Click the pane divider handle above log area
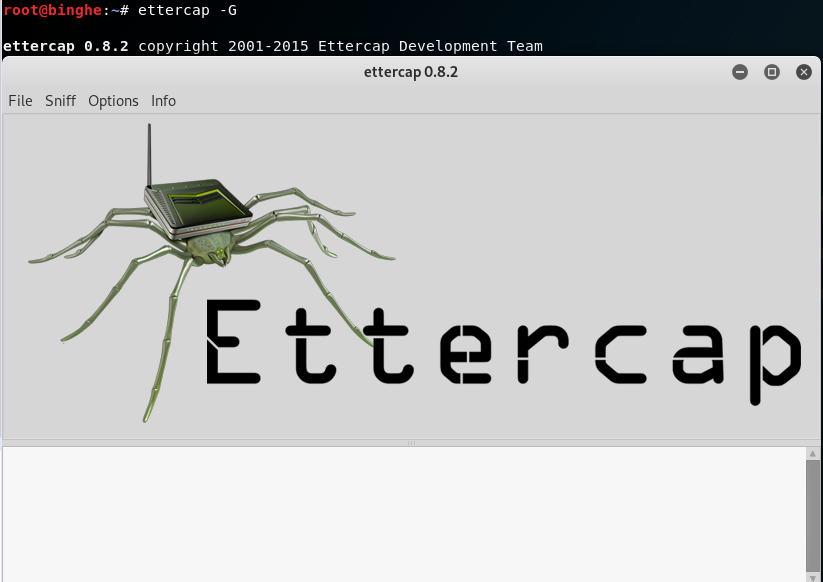823x582 pixels. [412, 443]
